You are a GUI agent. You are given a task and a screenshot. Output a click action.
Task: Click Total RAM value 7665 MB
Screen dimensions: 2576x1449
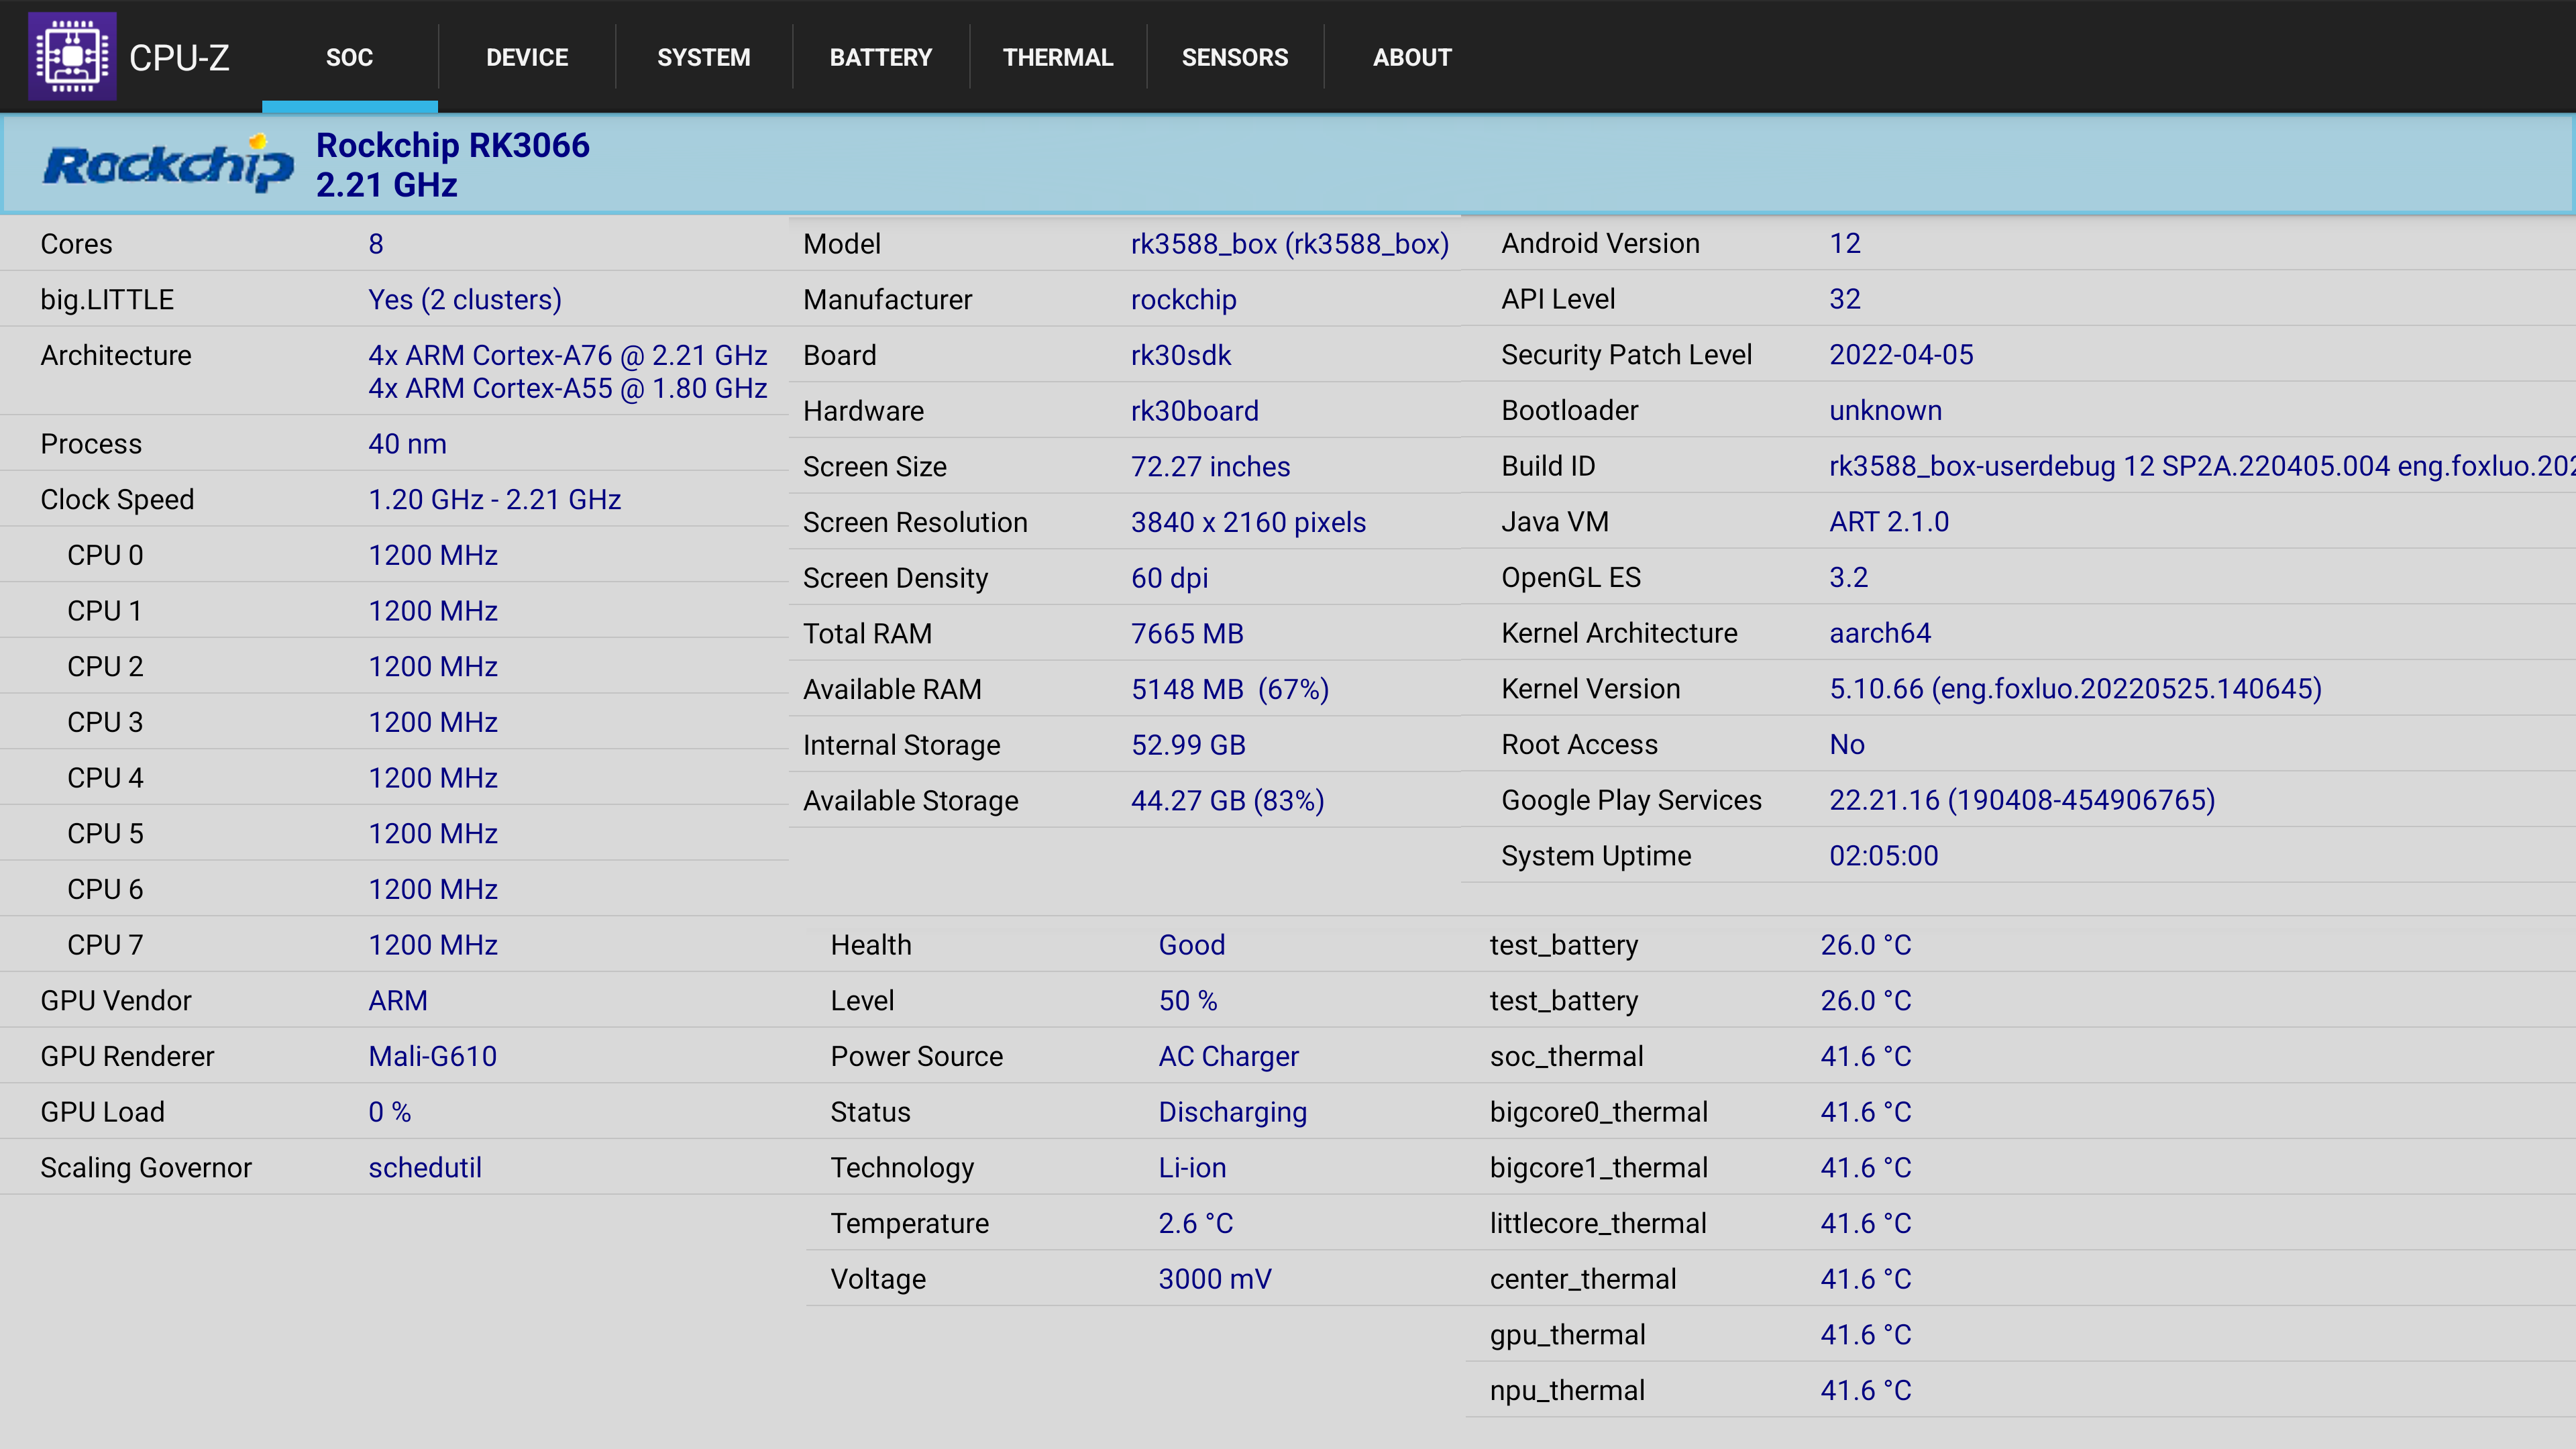[1188, 634]
